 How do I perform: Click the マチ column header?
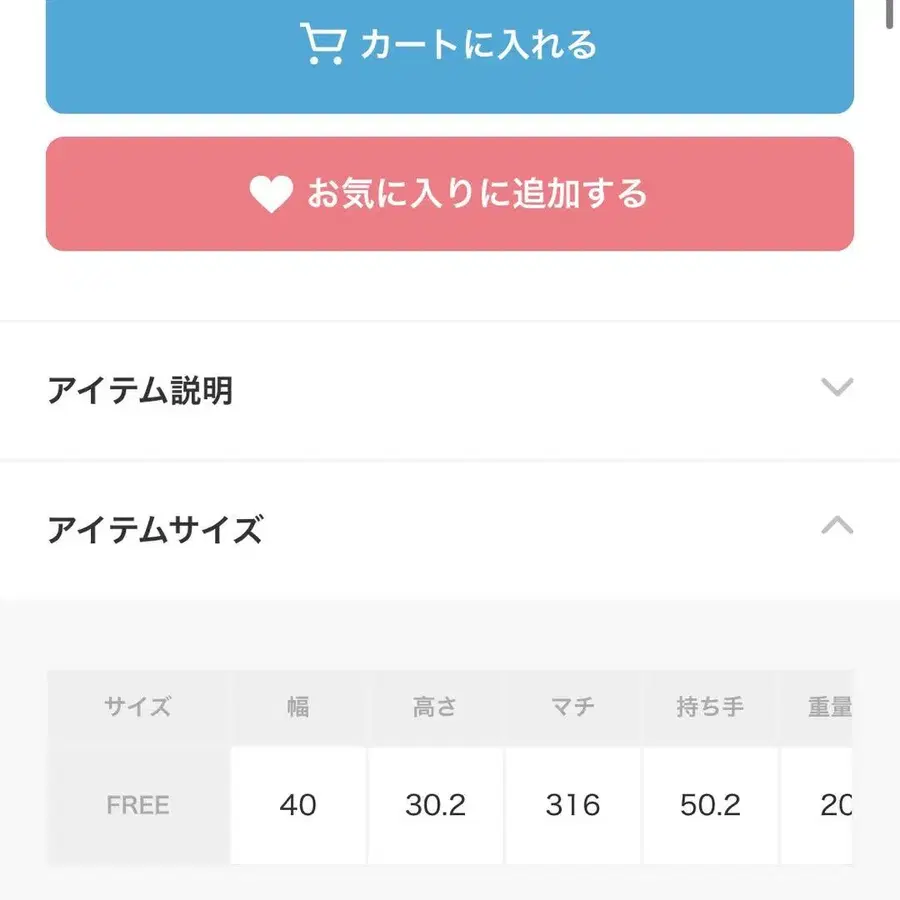(x=572, y=708)
